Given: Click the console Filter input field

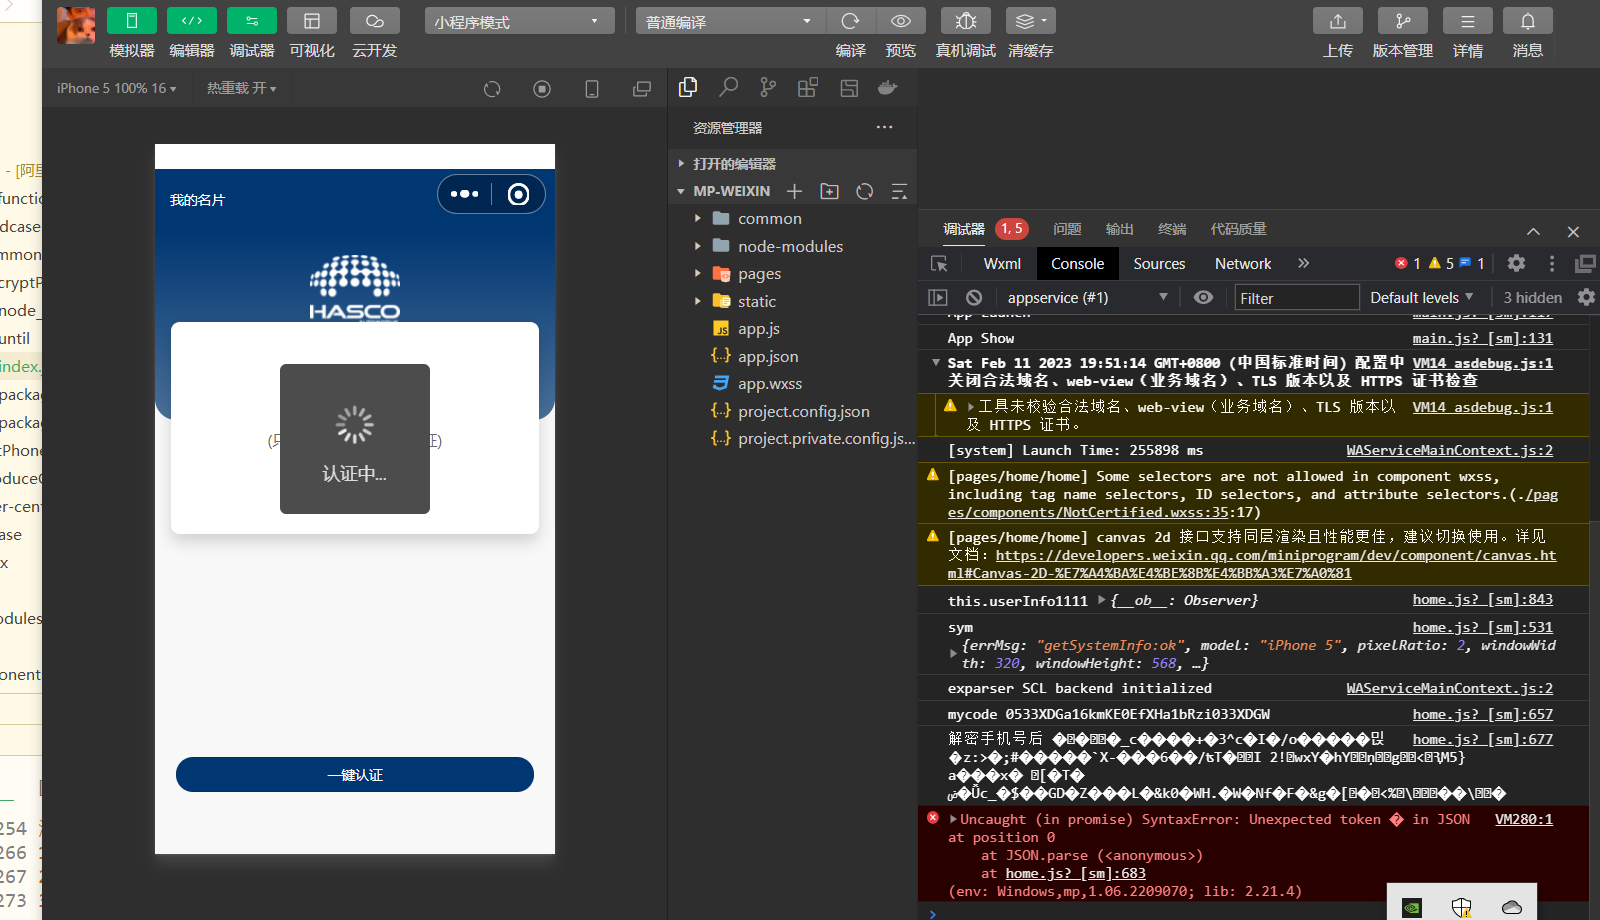Looking at the screenshot, I should [x=1295, y=298].
